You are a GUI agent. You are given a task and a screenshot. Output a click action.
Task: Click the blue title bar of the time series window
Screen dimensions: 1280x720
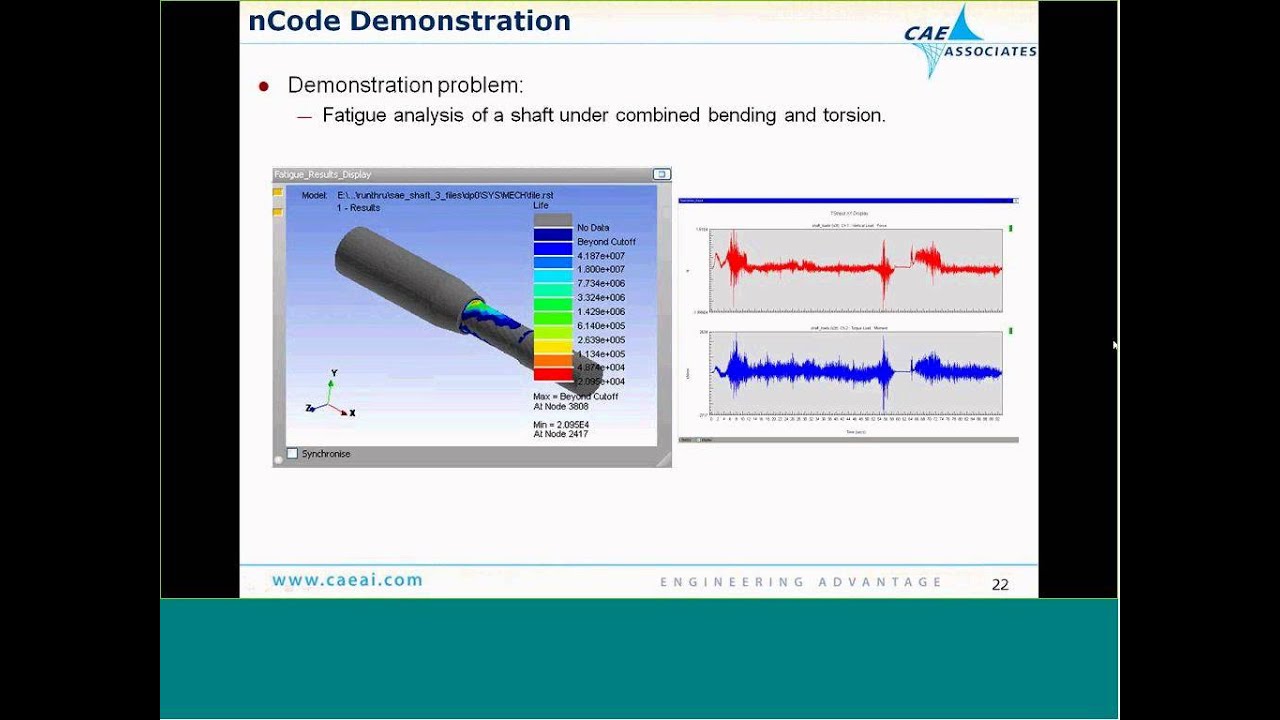(847, 201)
